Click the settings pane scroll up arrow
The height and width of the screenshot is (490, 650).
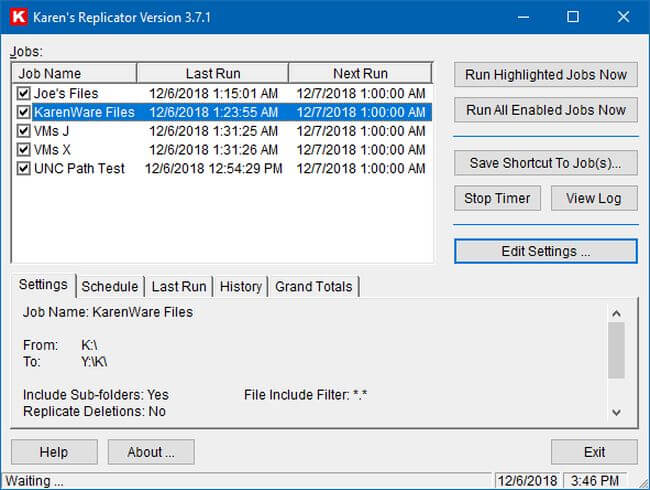point(616,313)
